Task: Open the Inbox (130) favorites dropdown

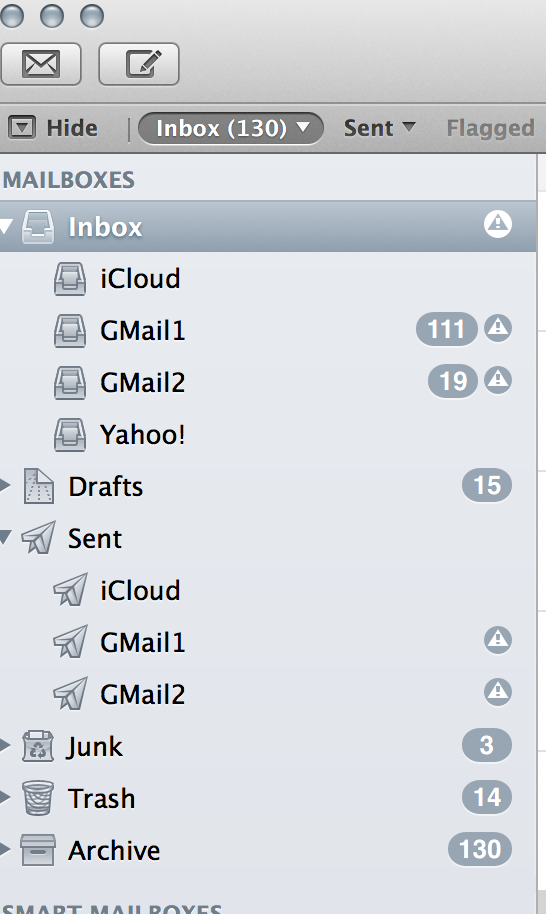Action: [x=231, y=128]
